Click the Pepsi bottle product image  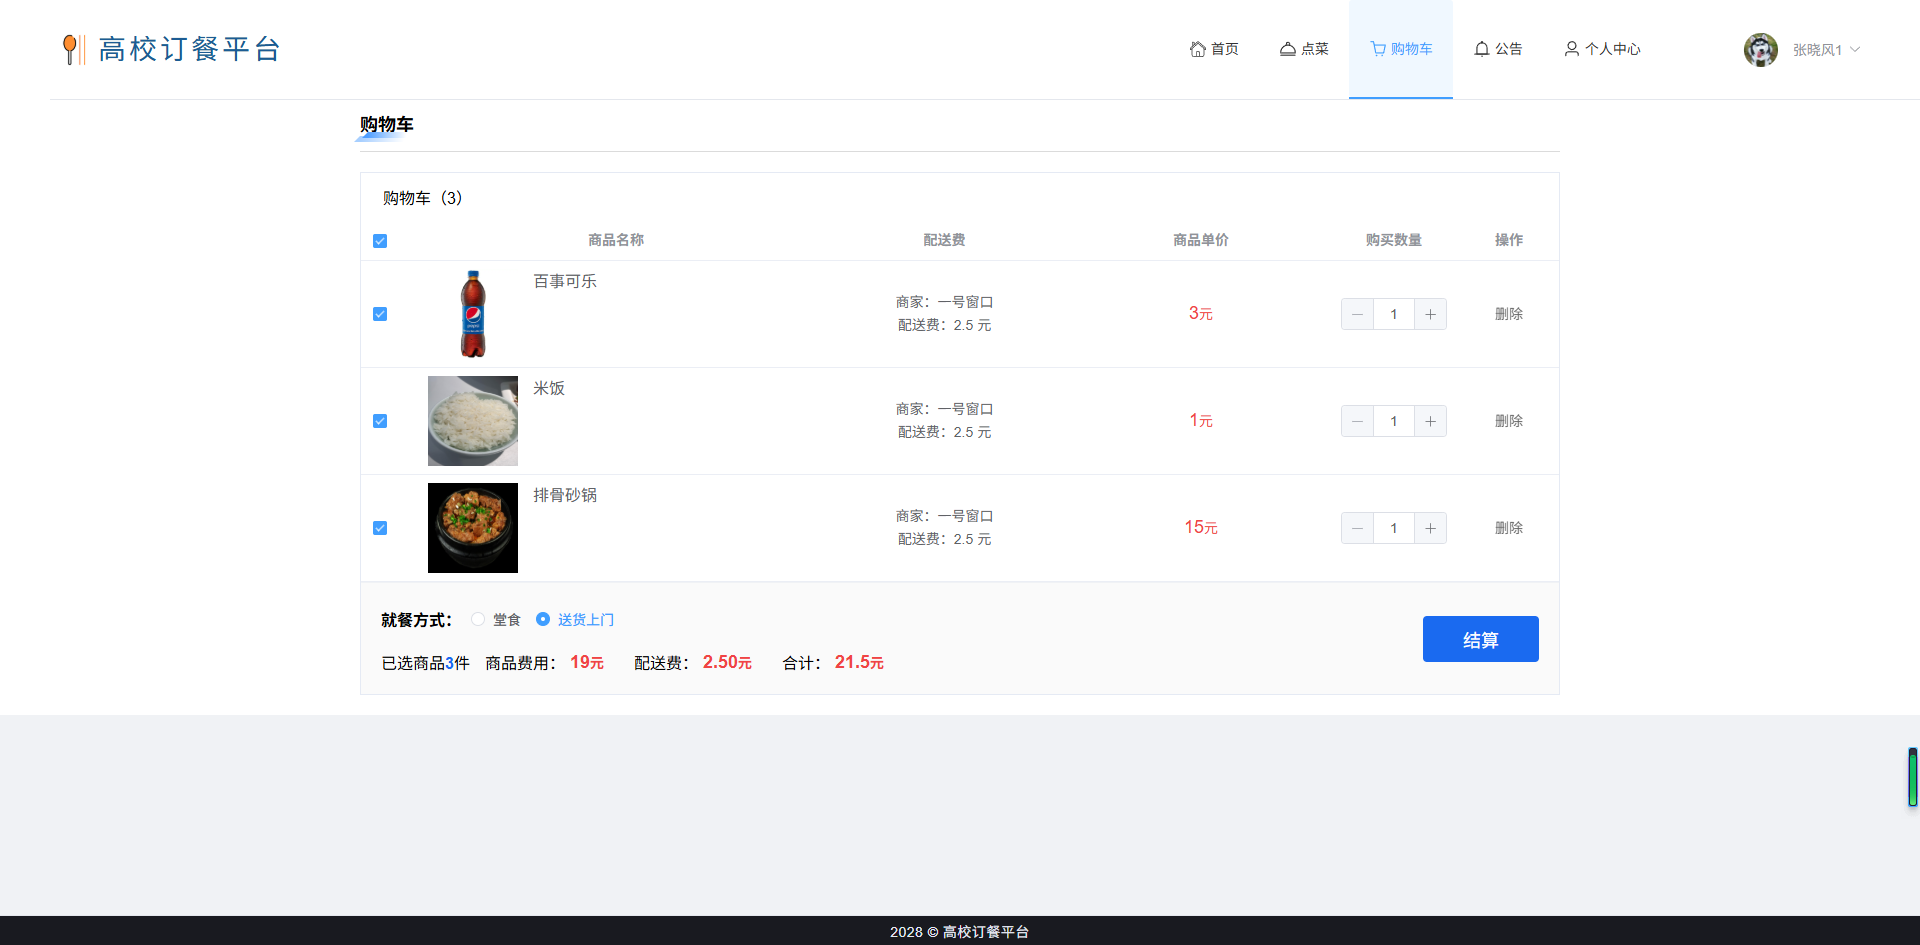[x=473, y=314]
